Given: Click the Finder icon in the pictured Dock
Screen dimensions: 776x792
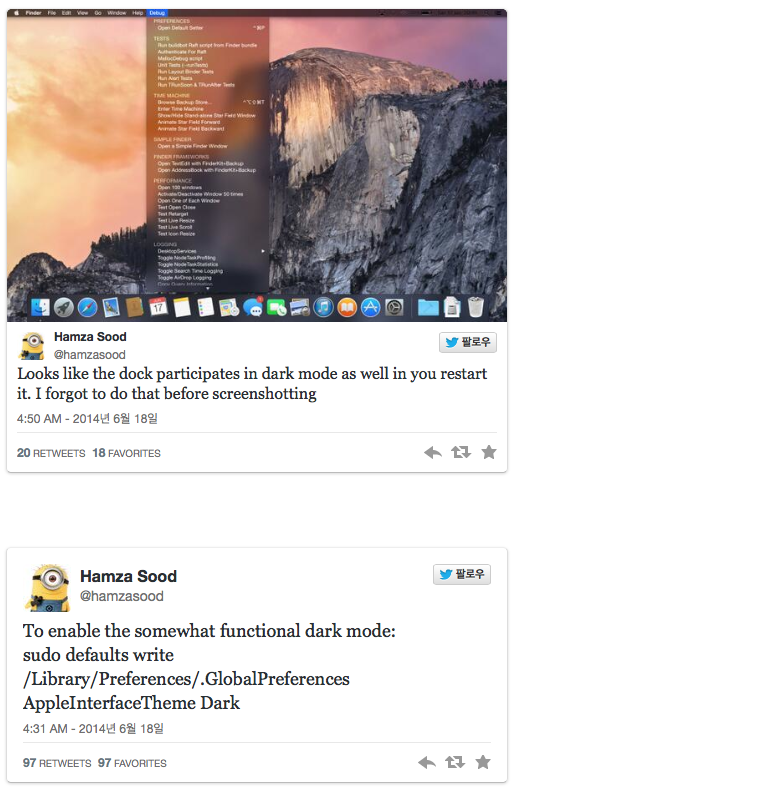Looking at the screenshot, I should point(41,307).
